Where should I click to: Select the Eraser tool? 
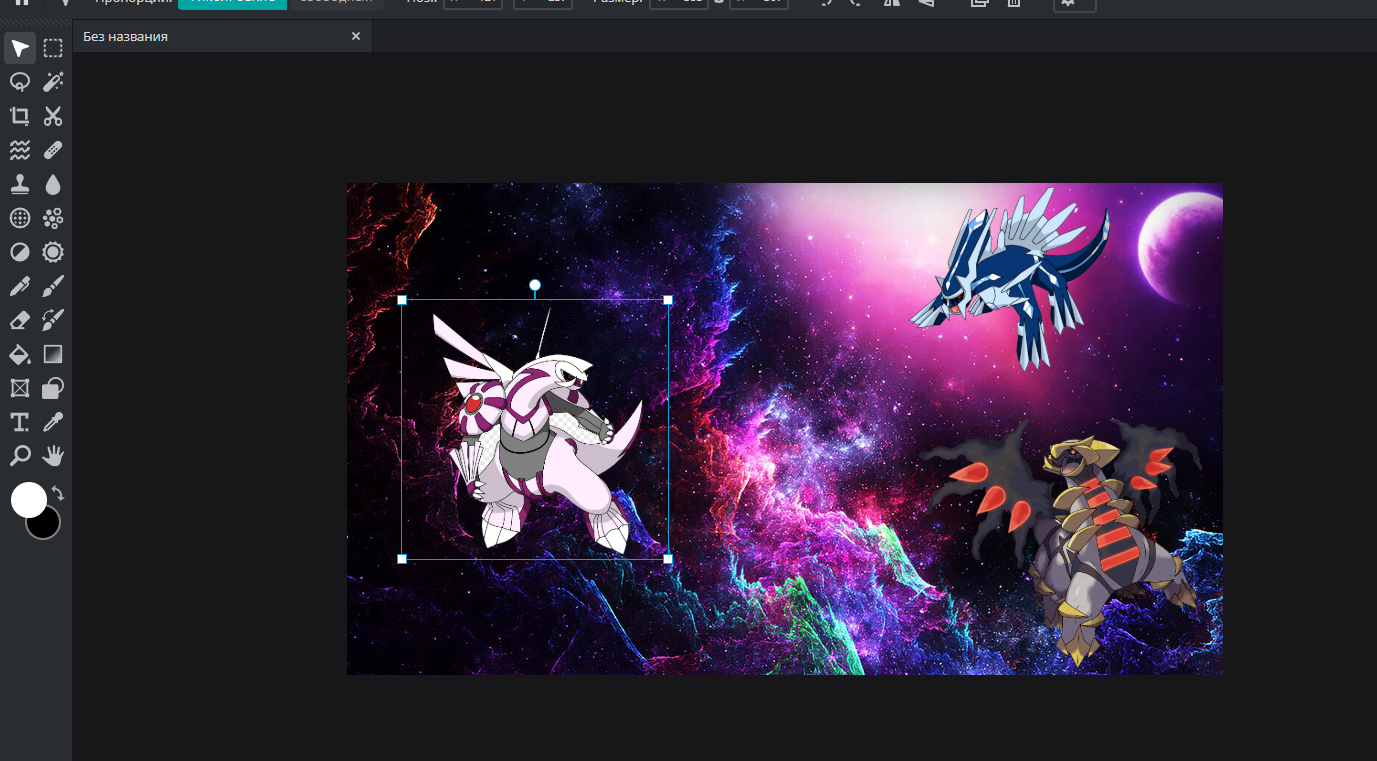click(20, 320)
